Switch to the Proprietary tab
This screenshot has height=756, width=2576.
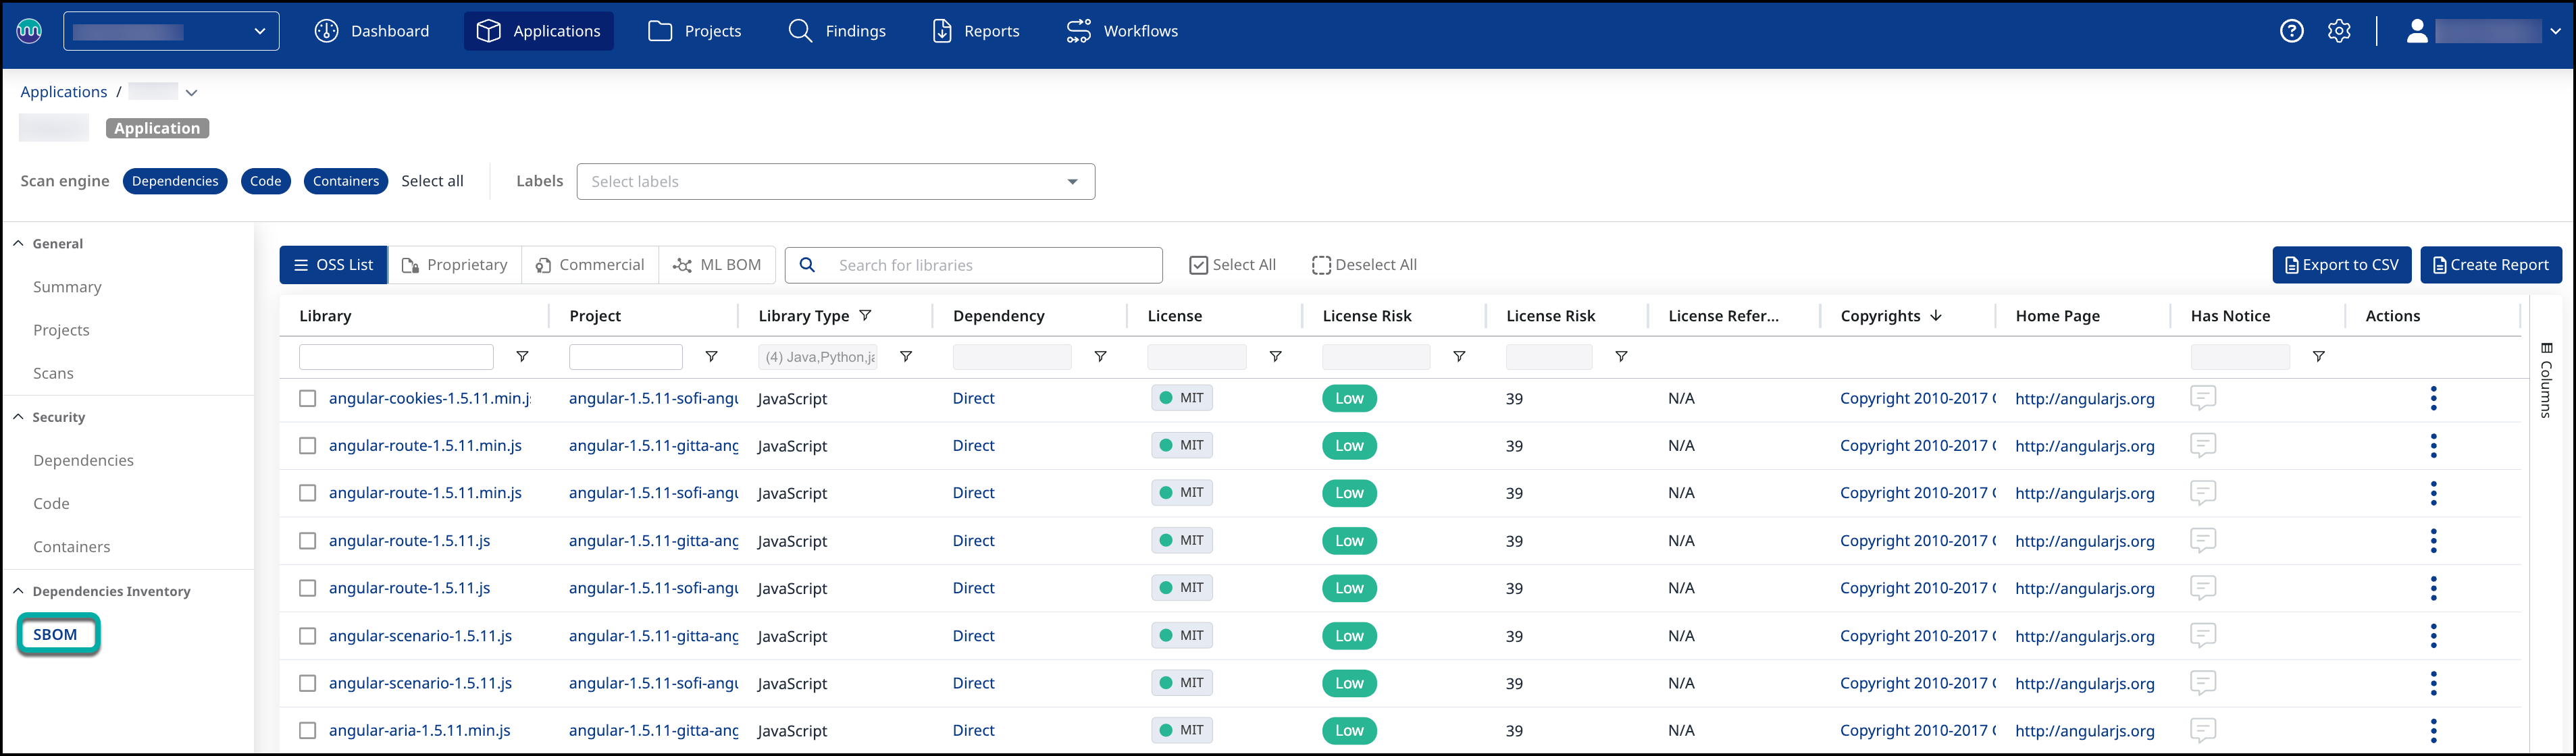[455, 265]
